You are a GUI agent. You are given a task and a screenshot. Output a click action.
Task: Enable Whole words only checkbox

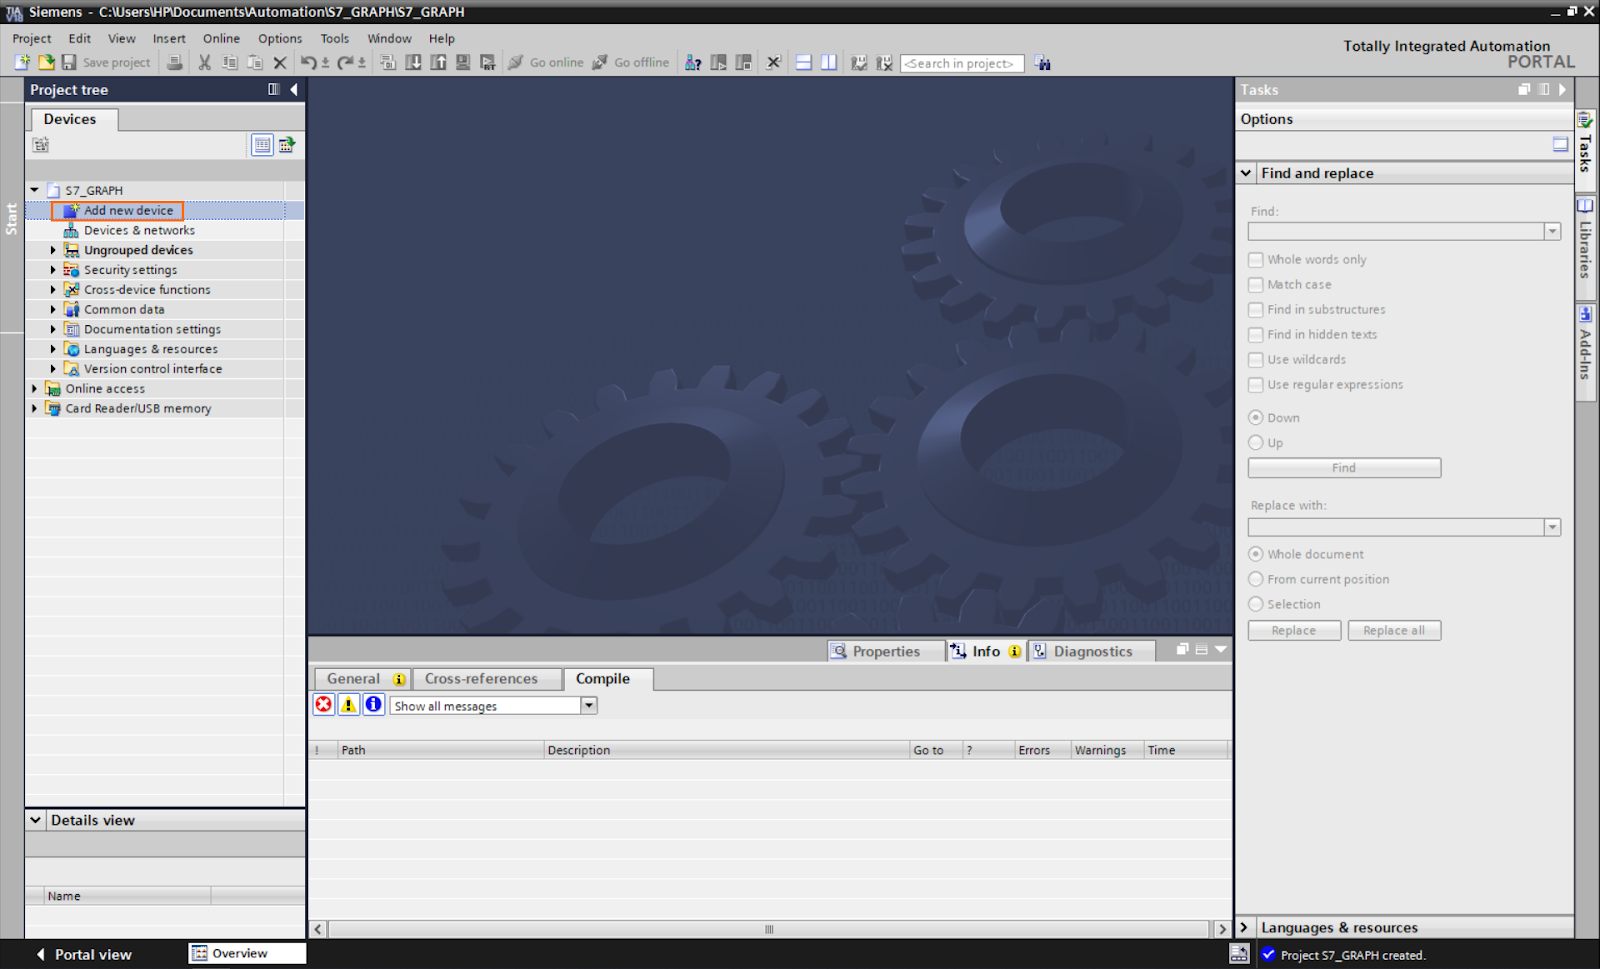click(x=1256, y=259)
